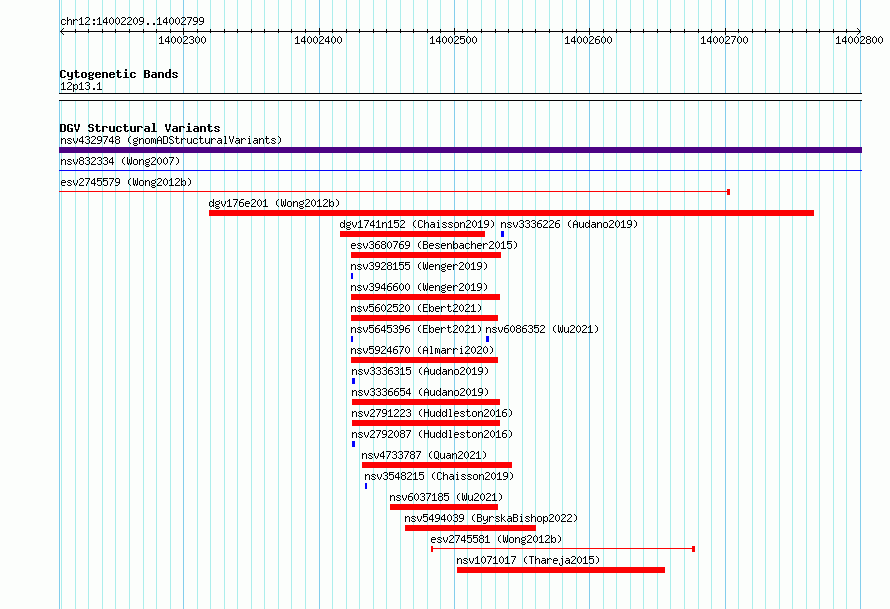This screenshot has height=609, width=890.
Task: Click the 12p13.1 band label
Action: [x=81, y=86]
